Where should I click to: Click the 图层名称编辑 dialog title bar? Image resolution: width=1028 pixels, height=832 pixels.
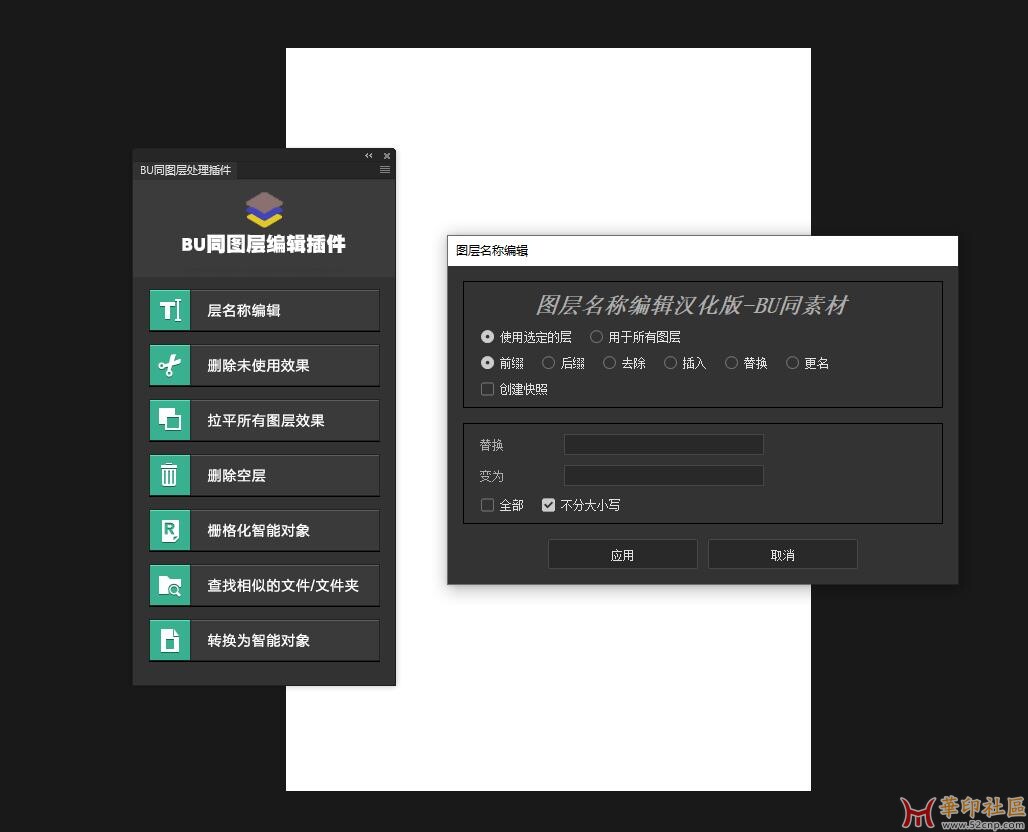(702, 250)
